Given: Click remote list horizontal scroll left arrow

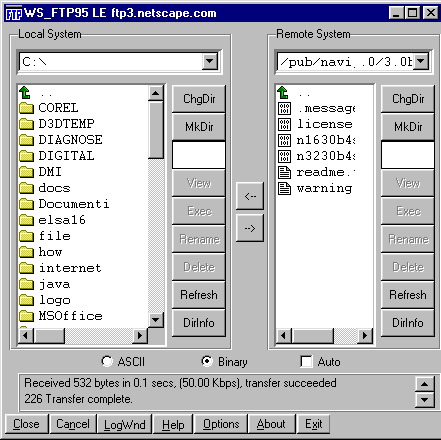Looking at the screenshot, I should (x=284, y=335).
